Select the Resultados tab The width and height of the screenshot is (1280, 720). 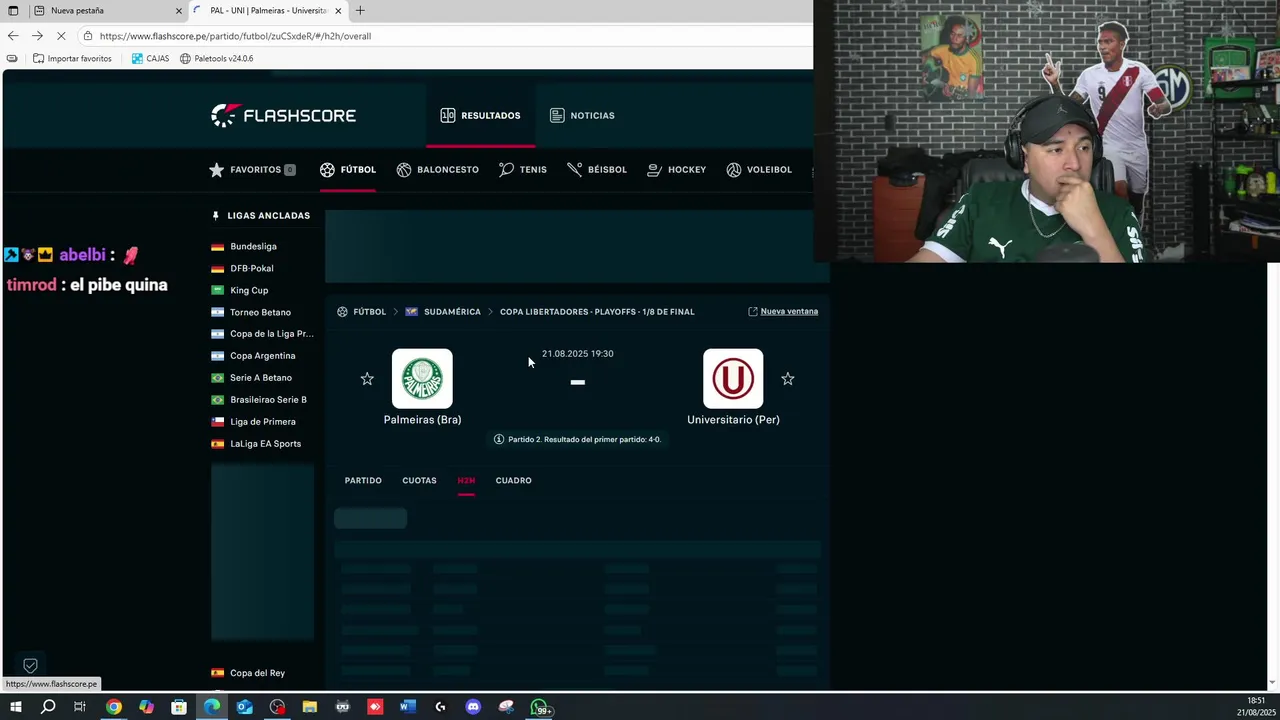click(x=480, y=115)
